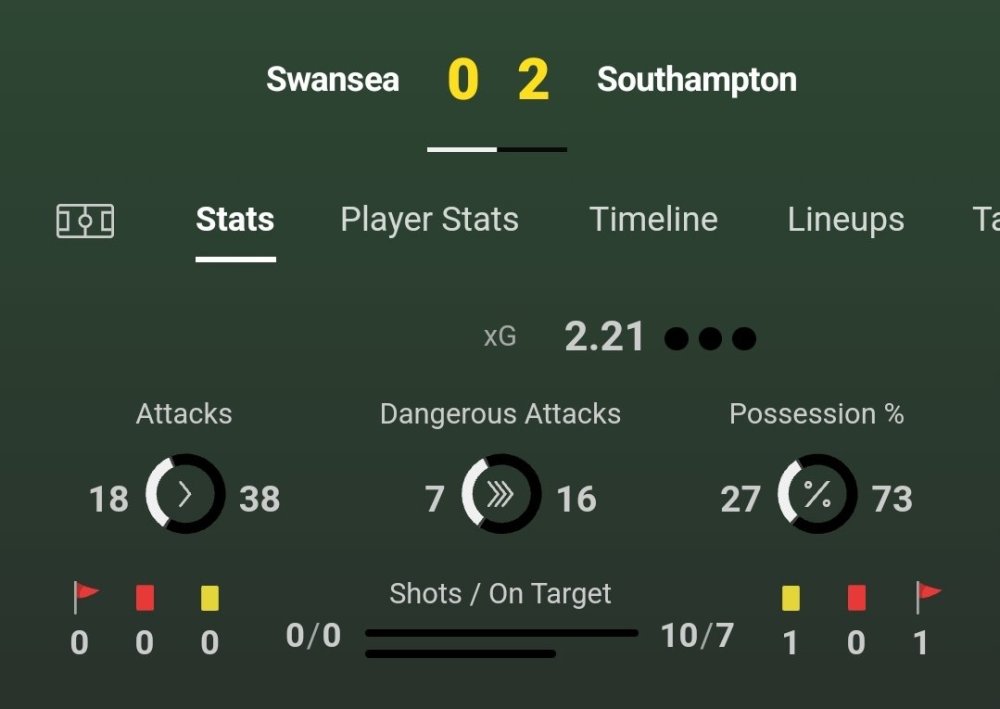Select Southampton's red card icon
Image resolution: width=1000 pixels, height=709 pixels.
coord(856,597)
